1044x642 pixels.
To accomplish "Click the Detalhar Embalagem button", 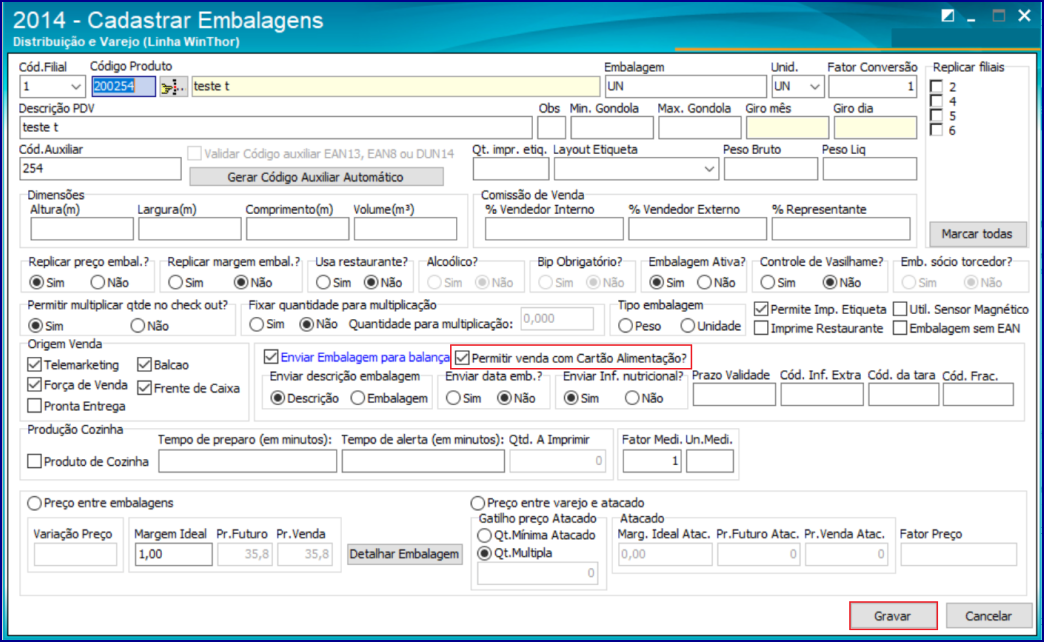I will click(x=404, y=554).
